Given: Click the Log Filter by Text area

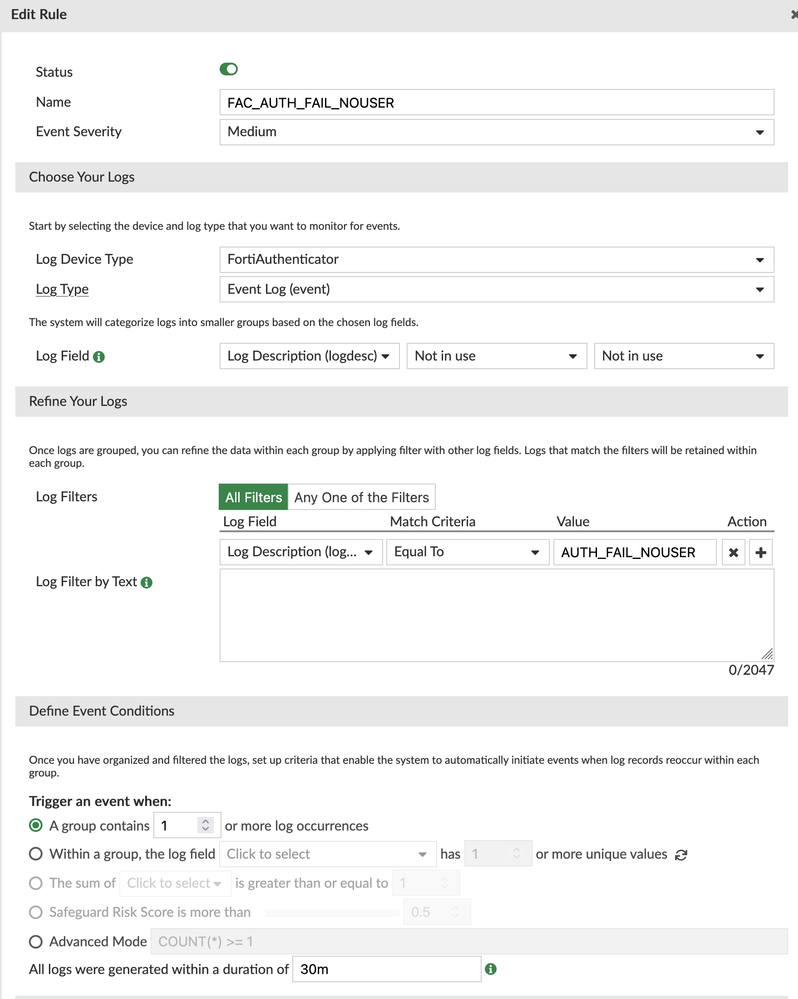Looking at the screenshot, I should pyautogui.click(x=496, y=615).
